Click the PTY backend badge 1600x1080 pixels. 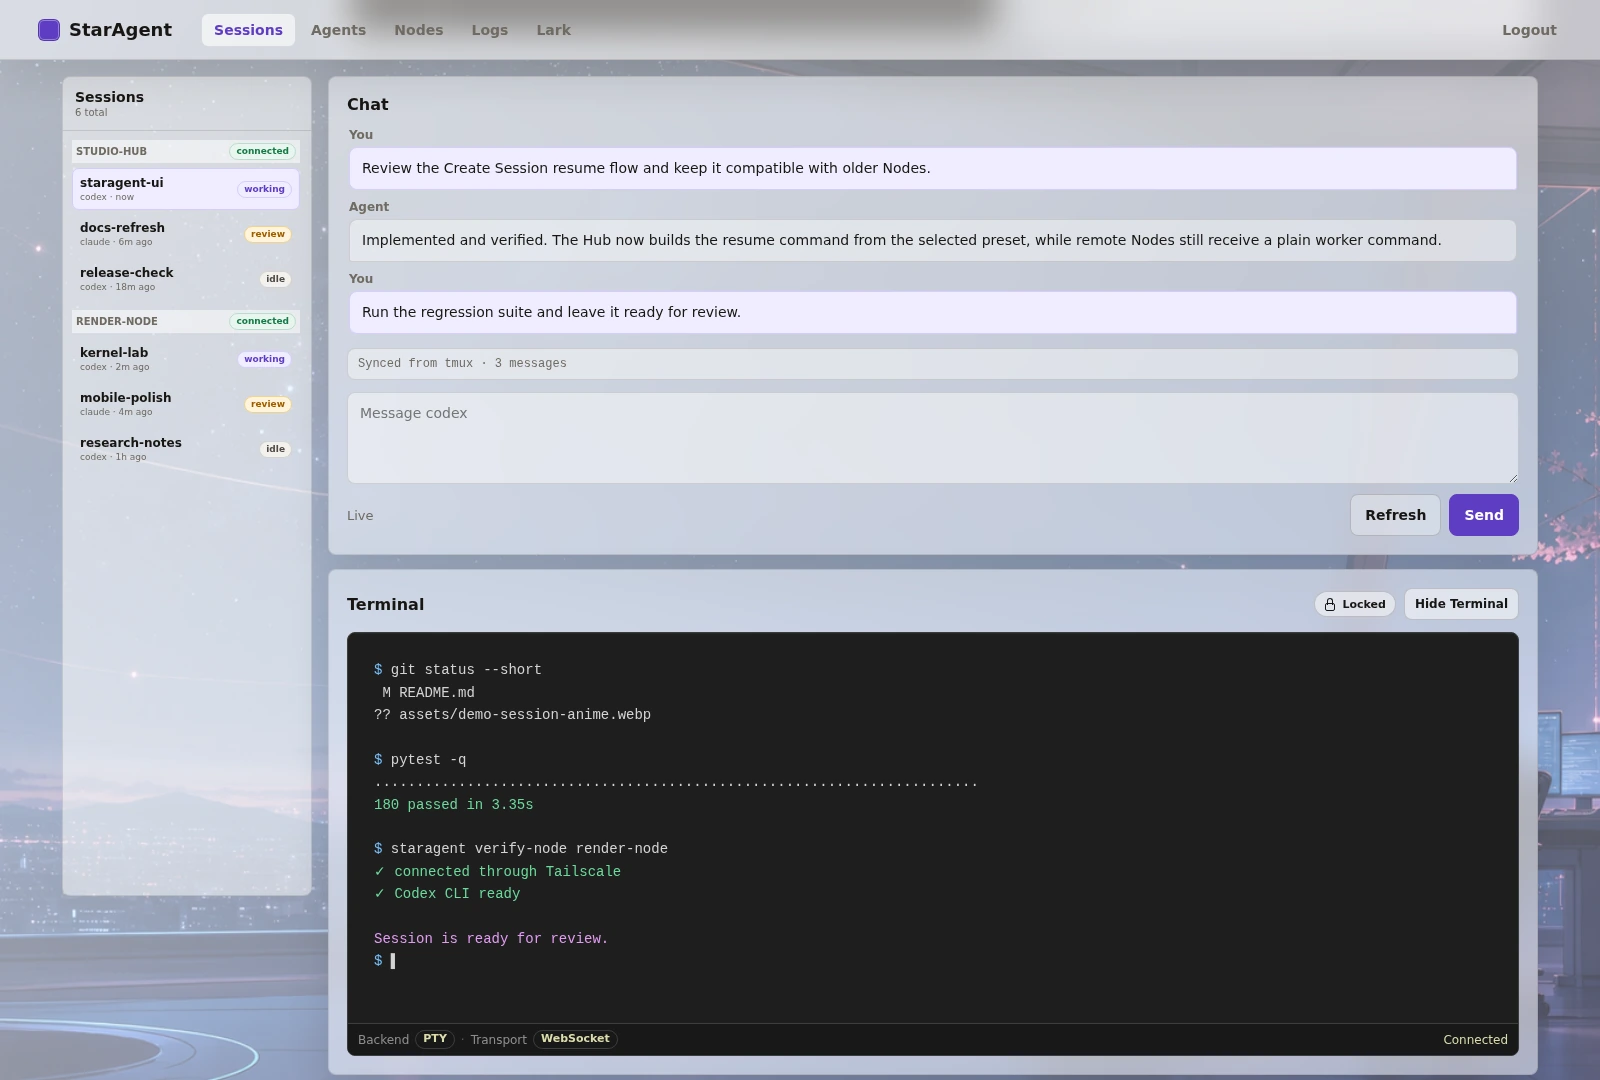tap(435, 1039)
